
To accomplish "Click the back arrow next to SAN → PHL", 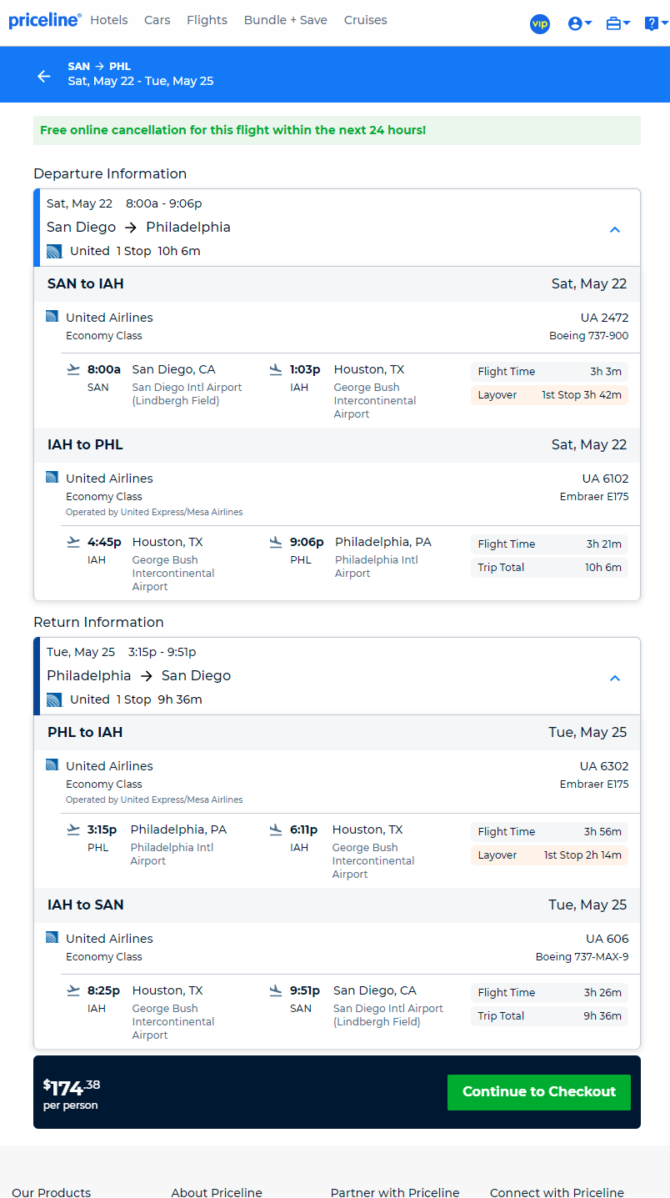I will click(43, 76).
